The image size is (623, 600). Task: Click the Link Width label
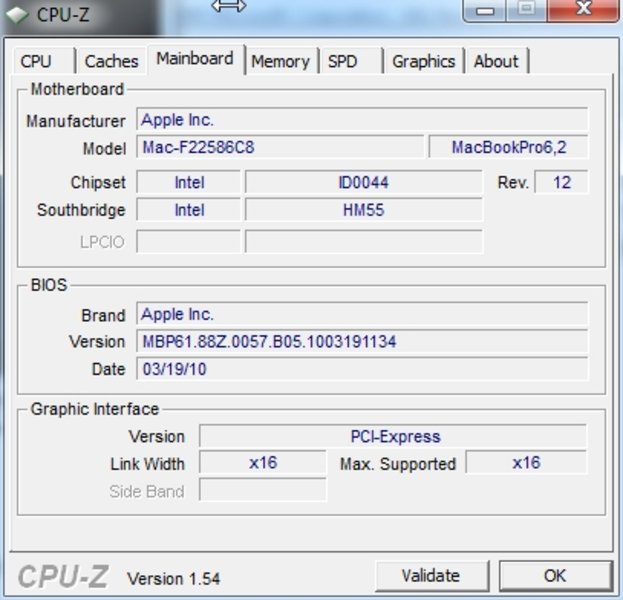coord(148,464)
